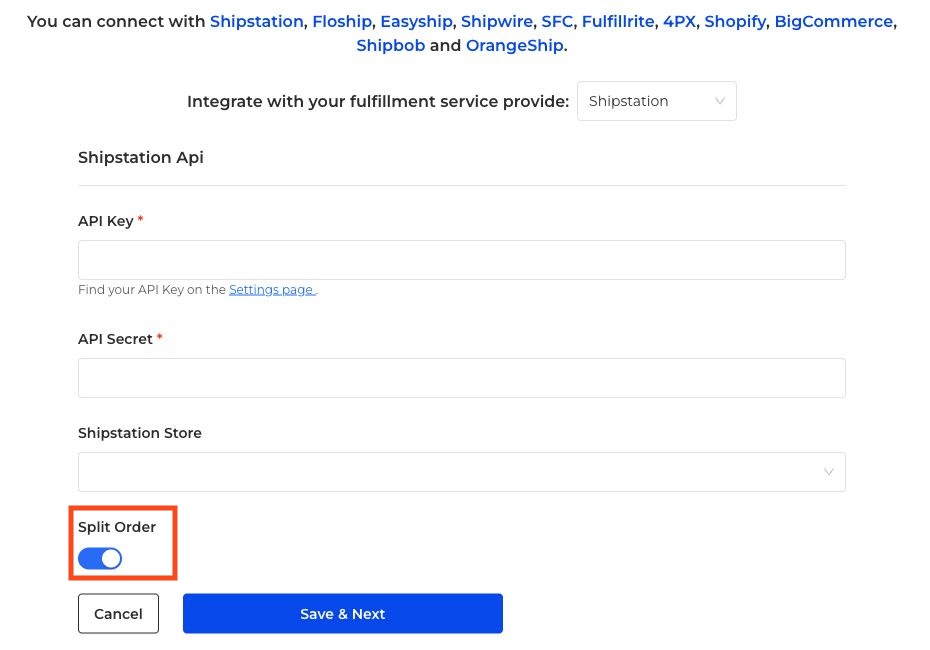
Task: Click the Split Order label
Action: pyautogui.click(x=117, y=527)
